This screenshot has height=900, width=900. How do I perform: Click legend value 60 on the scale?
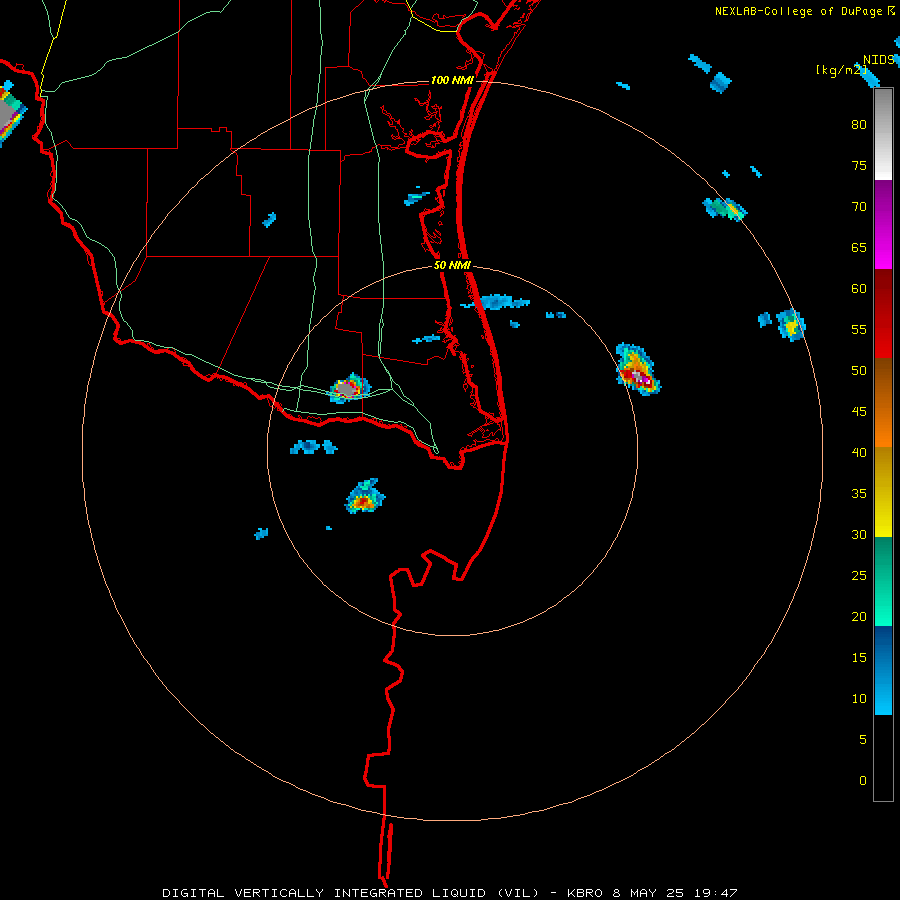[859, 289]
